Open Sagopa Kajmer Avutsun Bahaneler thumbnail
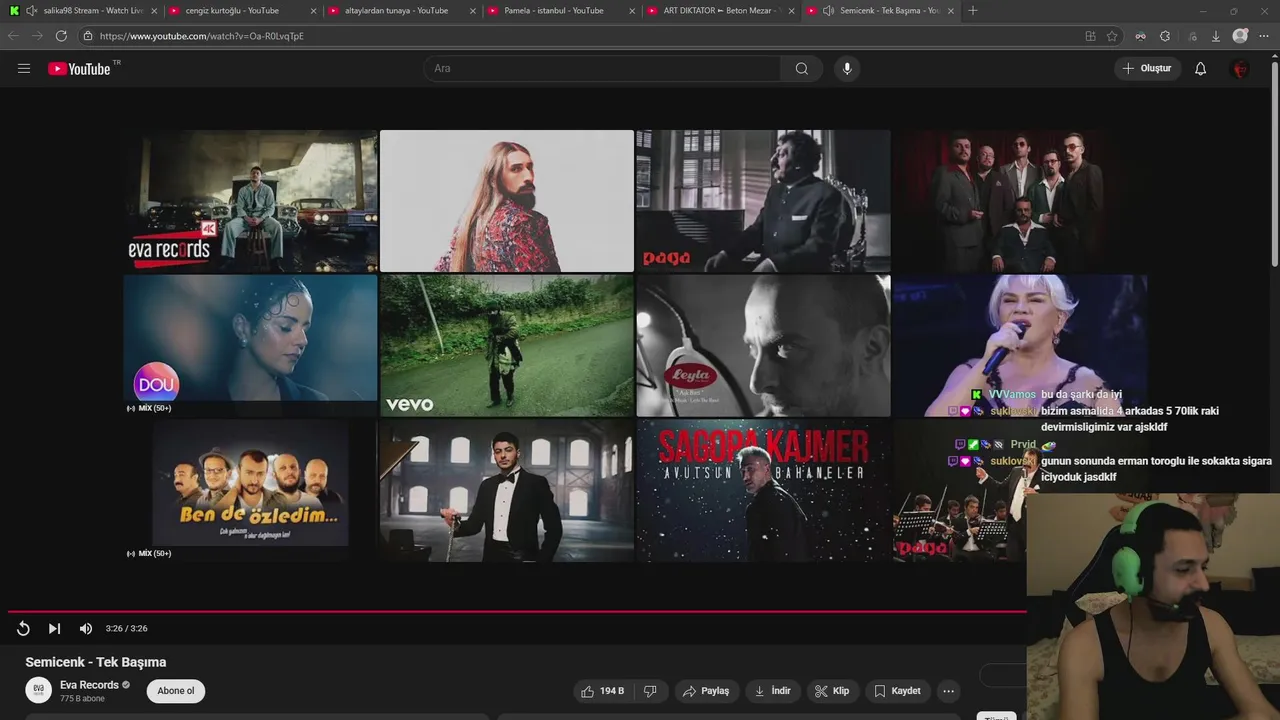 click(763, 490)
